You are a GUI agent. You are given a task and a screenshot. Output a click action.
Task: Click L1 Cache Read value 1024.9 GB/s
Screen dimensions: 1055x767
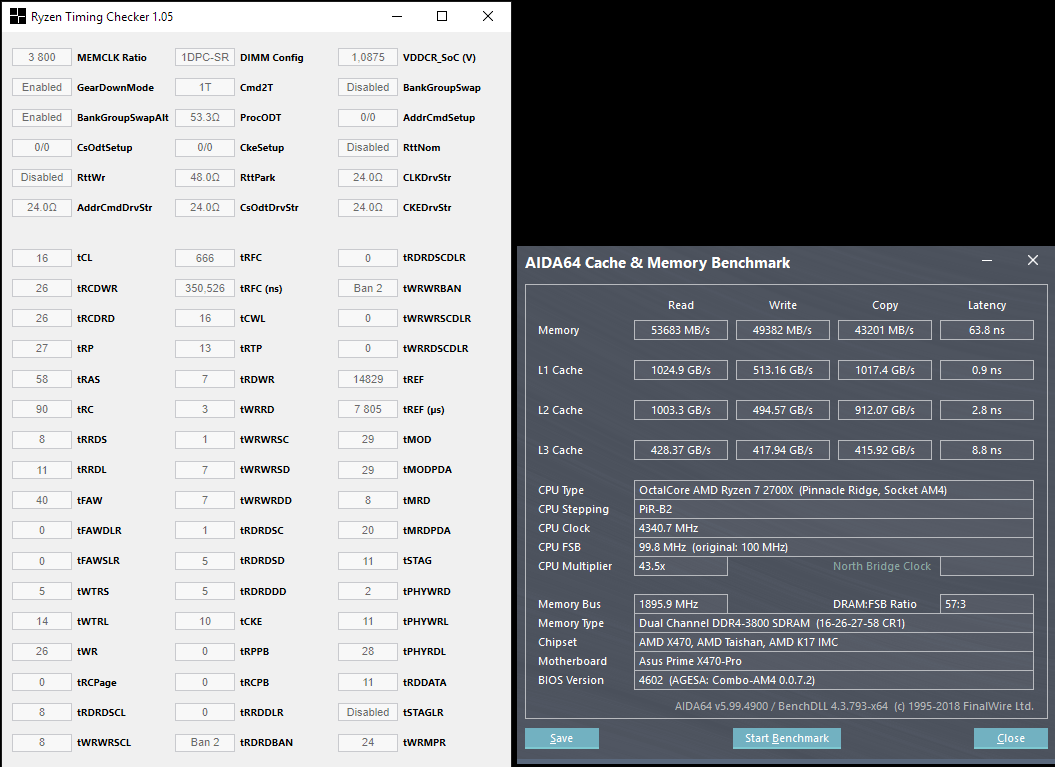click(681, 370)
